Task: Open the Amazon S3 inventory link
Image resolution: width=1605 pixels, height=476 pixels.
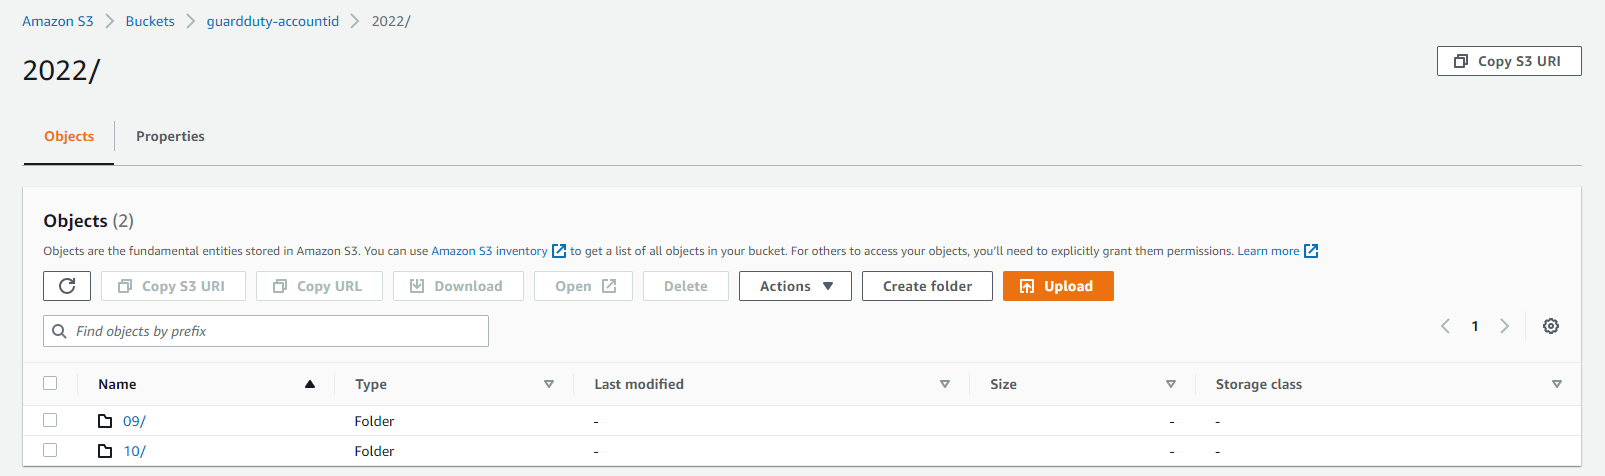Action: tap(489, 251)
